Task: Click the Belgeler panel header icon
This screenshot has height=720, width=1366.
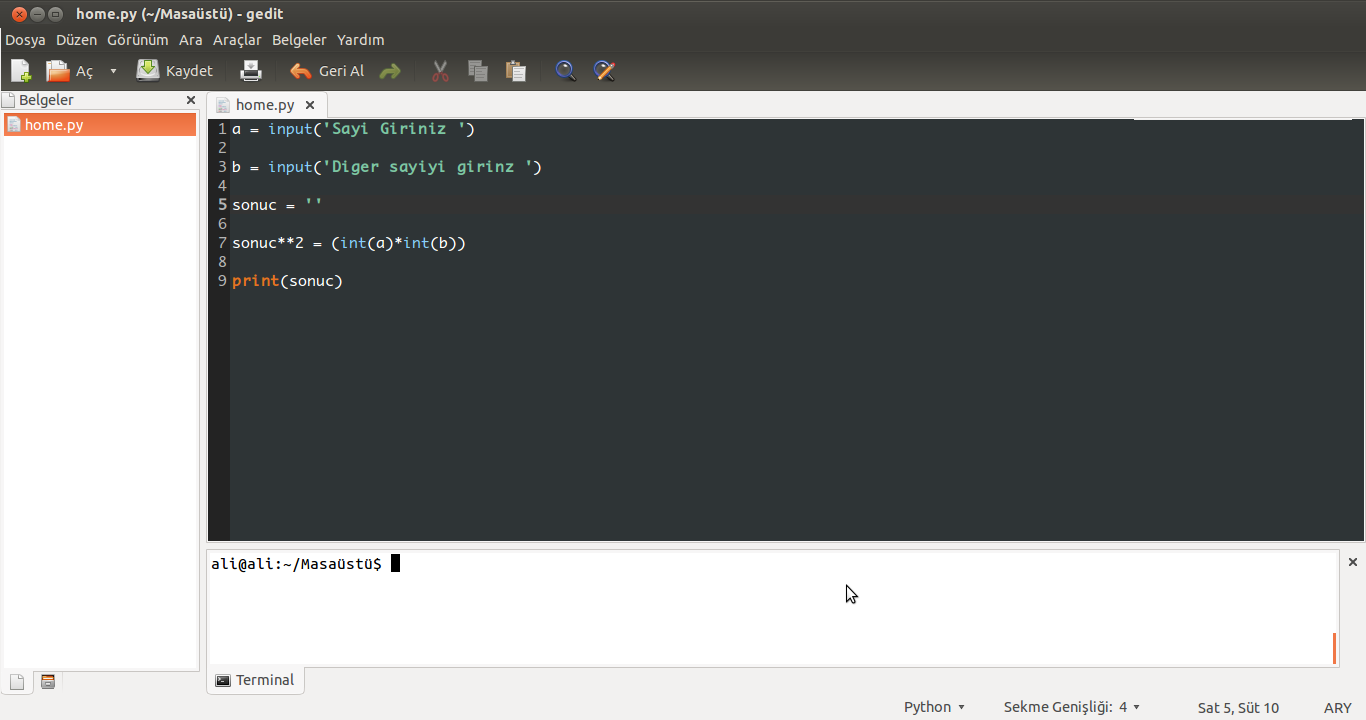Action: tap(9, 100)
